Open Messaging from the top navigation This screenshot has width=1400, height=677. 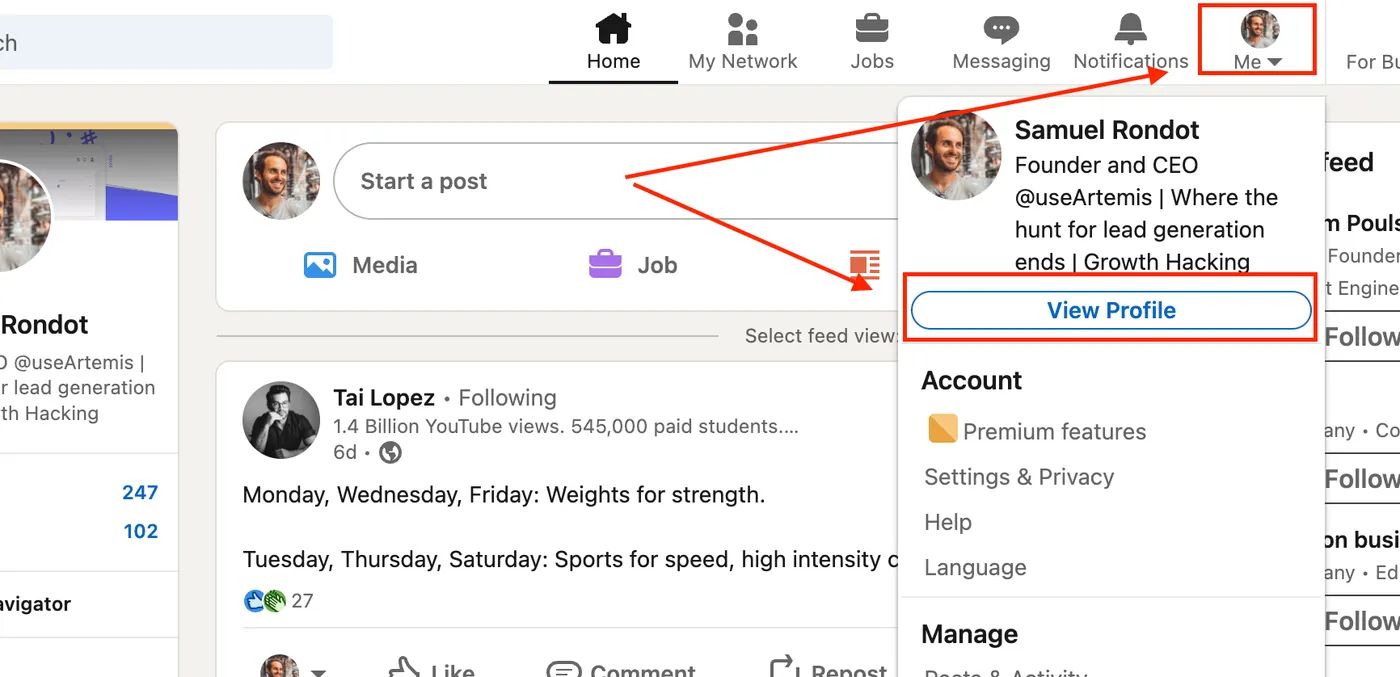coord(1001,43)
